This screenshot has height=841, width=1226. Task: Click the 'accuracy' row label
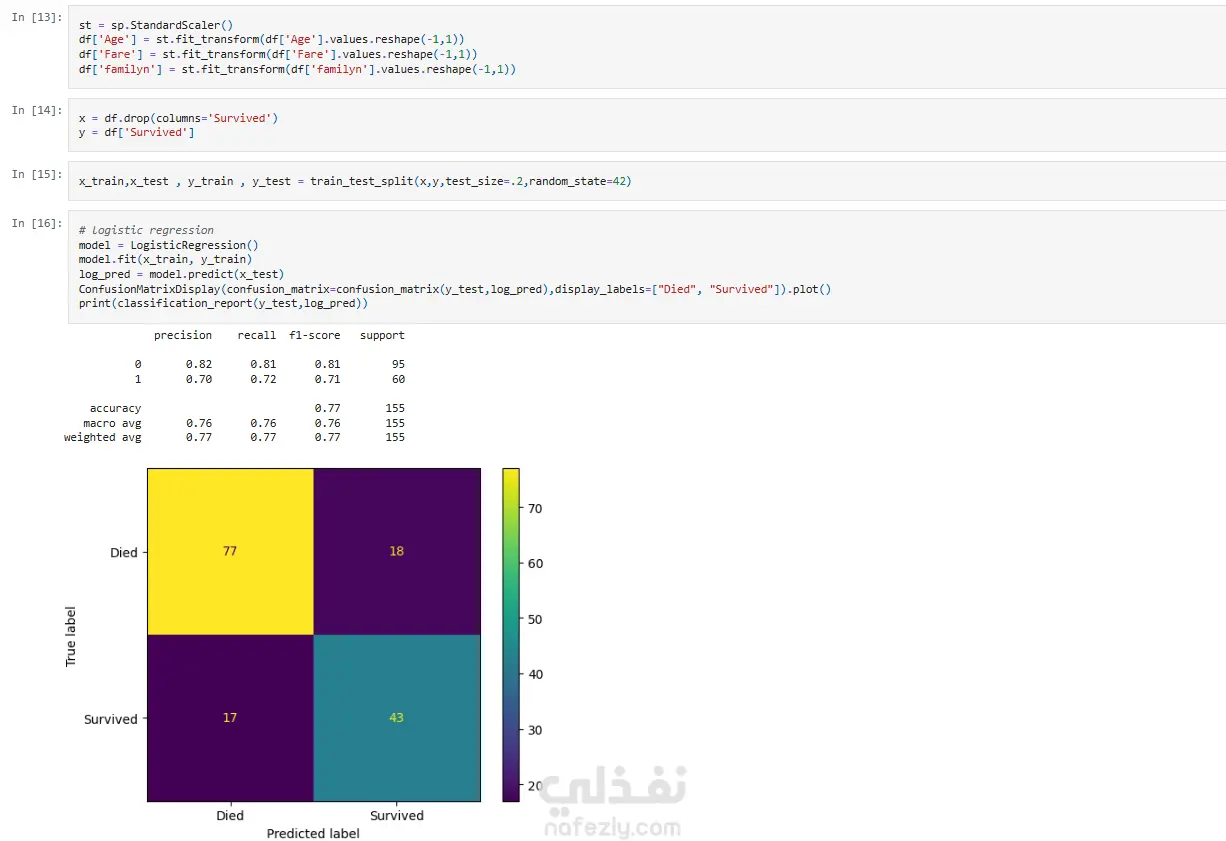click(x=115, y=408)
